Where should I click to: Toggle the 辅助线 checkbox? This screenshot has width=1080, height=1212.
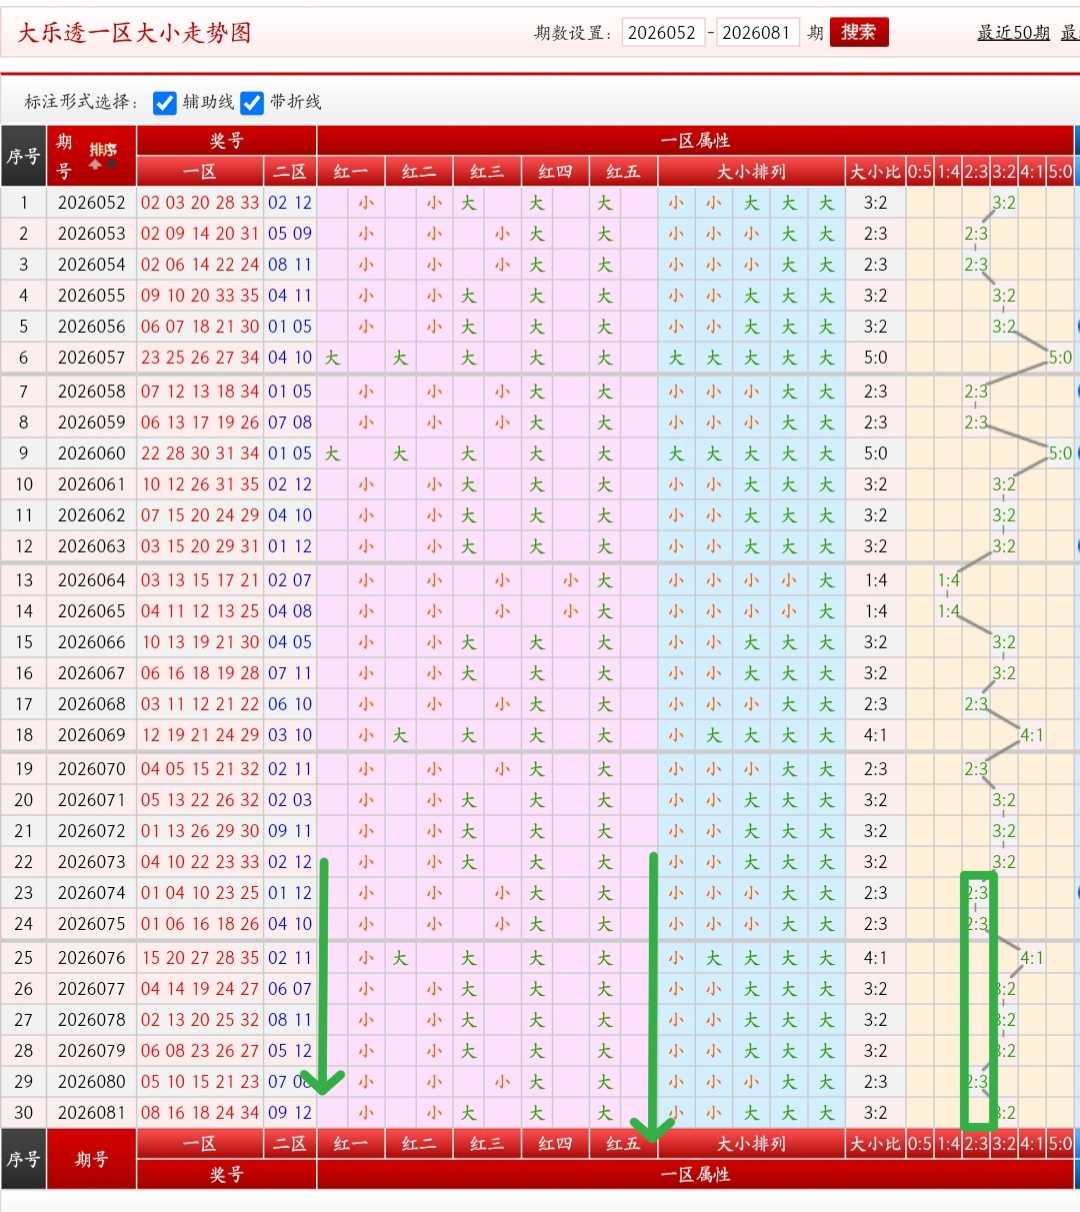tap(165, 102)
